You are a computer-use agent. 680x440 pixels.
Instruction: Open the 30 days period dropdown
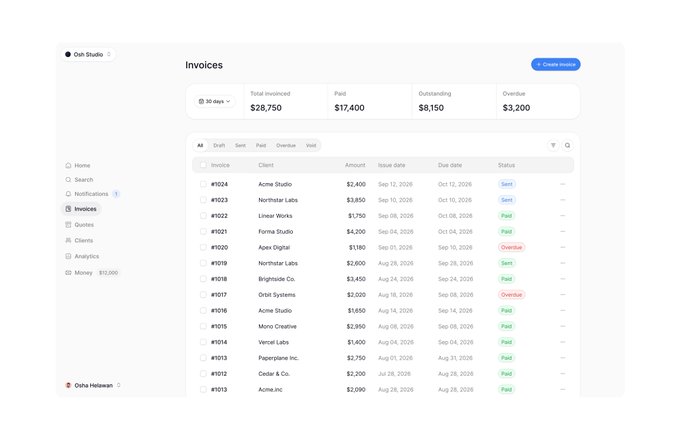click(215, 101)
